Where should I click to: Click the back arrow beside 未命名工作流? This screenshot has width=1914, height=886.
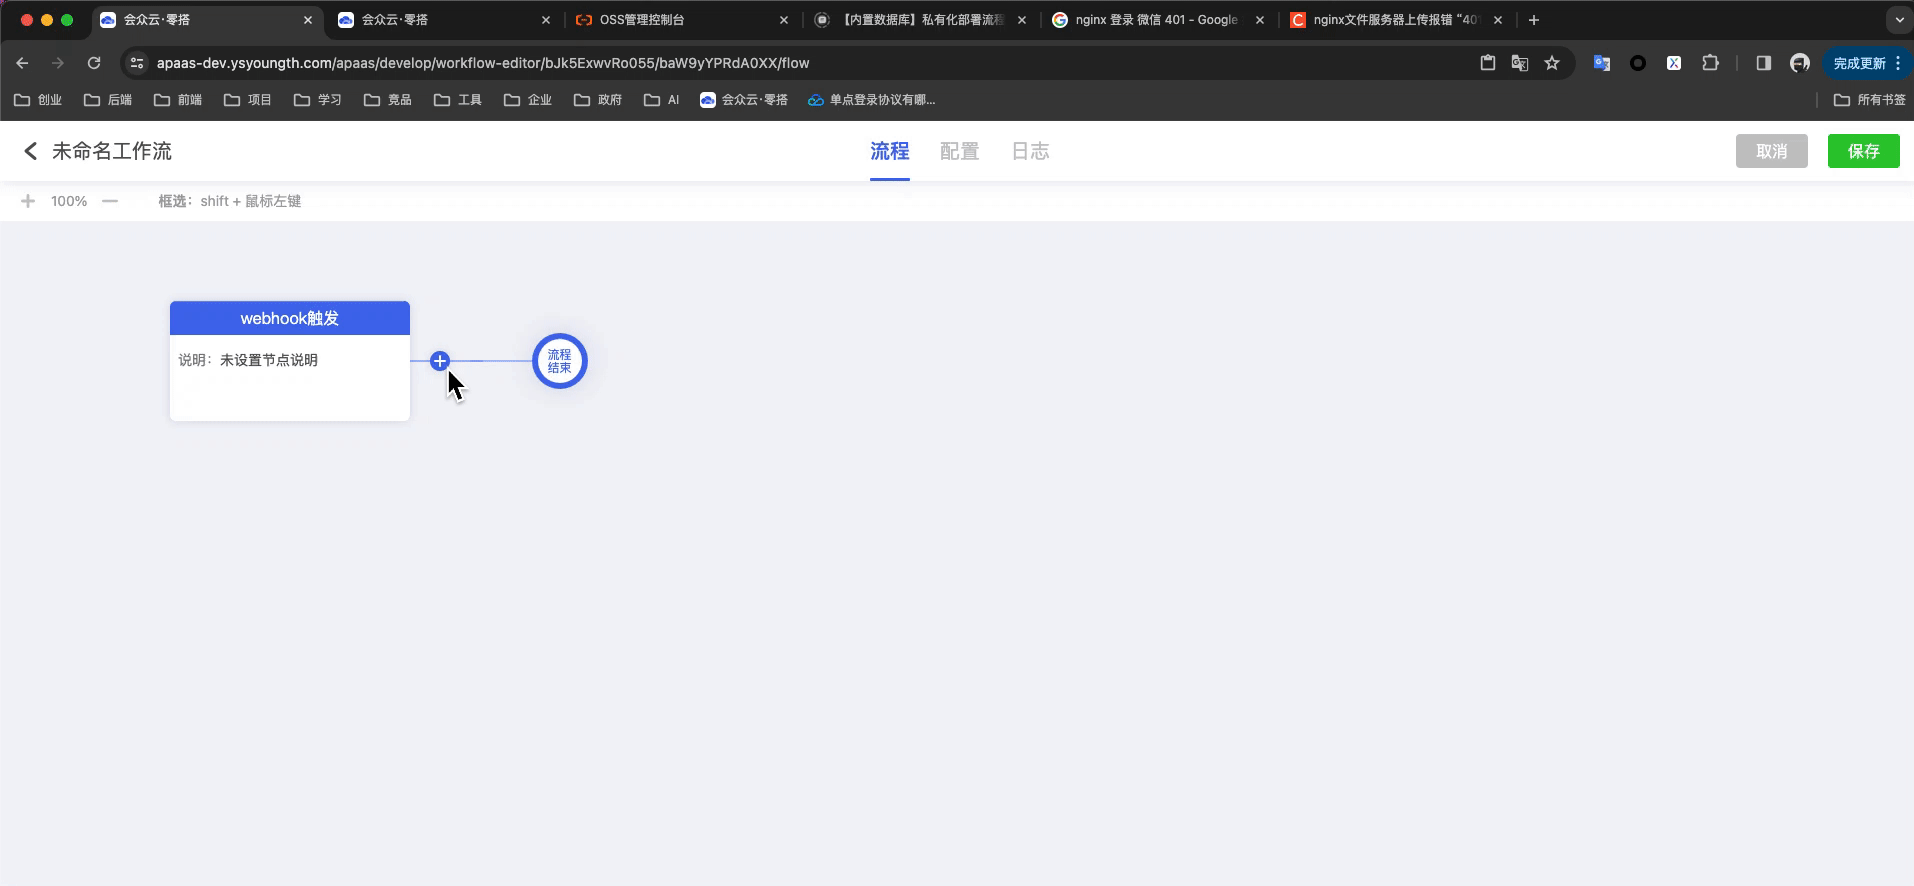coord(30,151)
